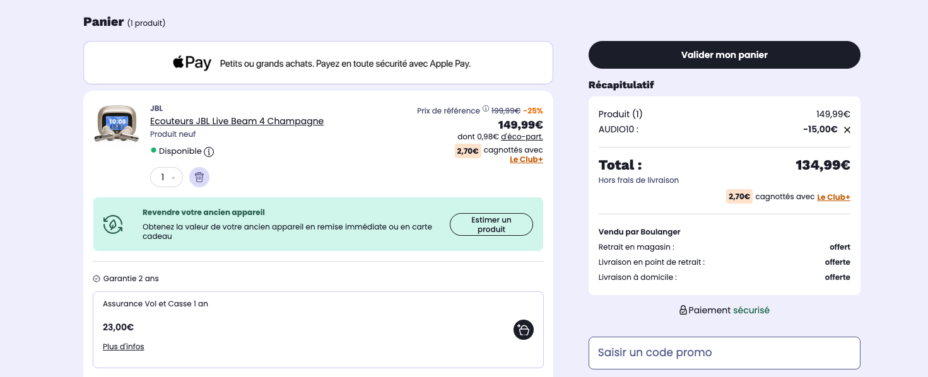The image size is (928, 377).
Task: Click the Apple Pay logo
Action: (192, 63)
